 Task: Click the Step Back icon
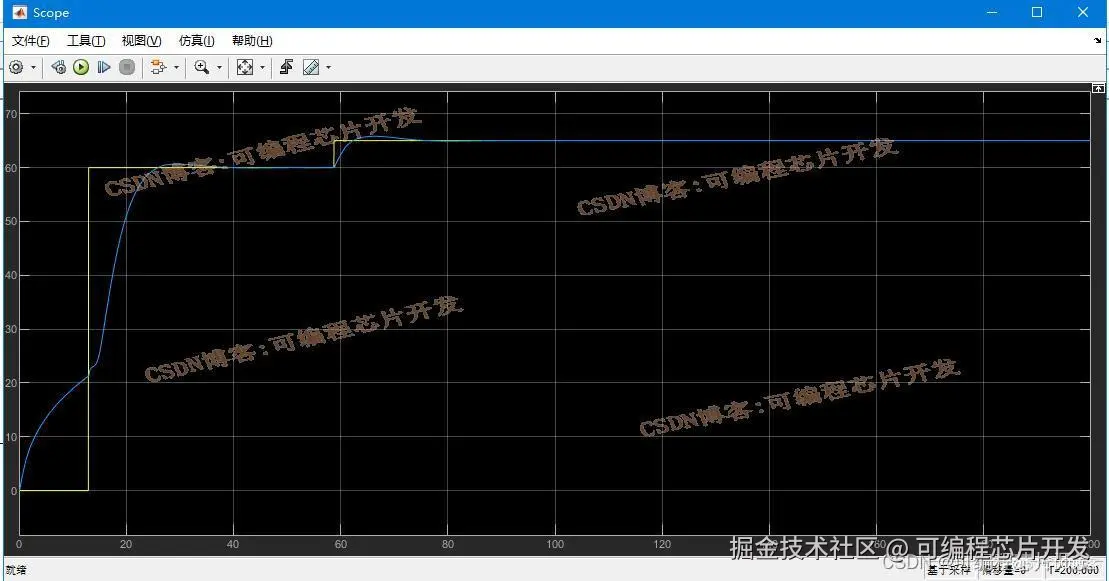[59, 67]
